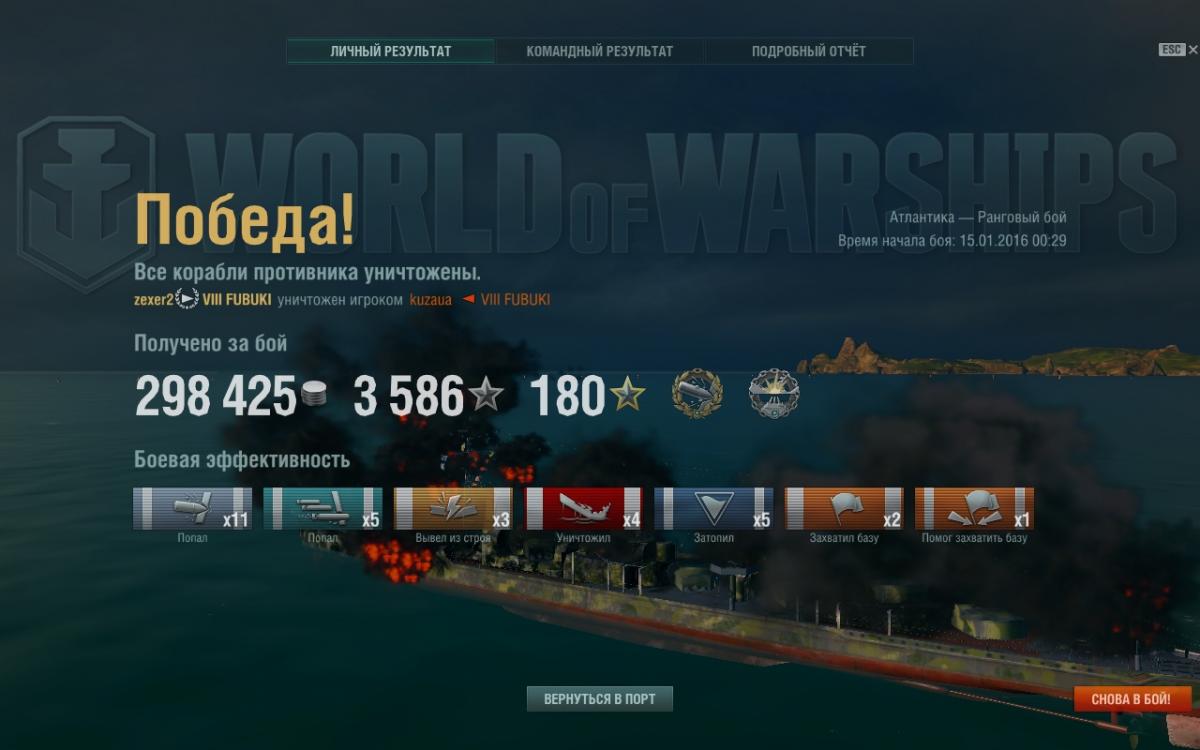Click the second silver achievement medal

tap(774, 393)
